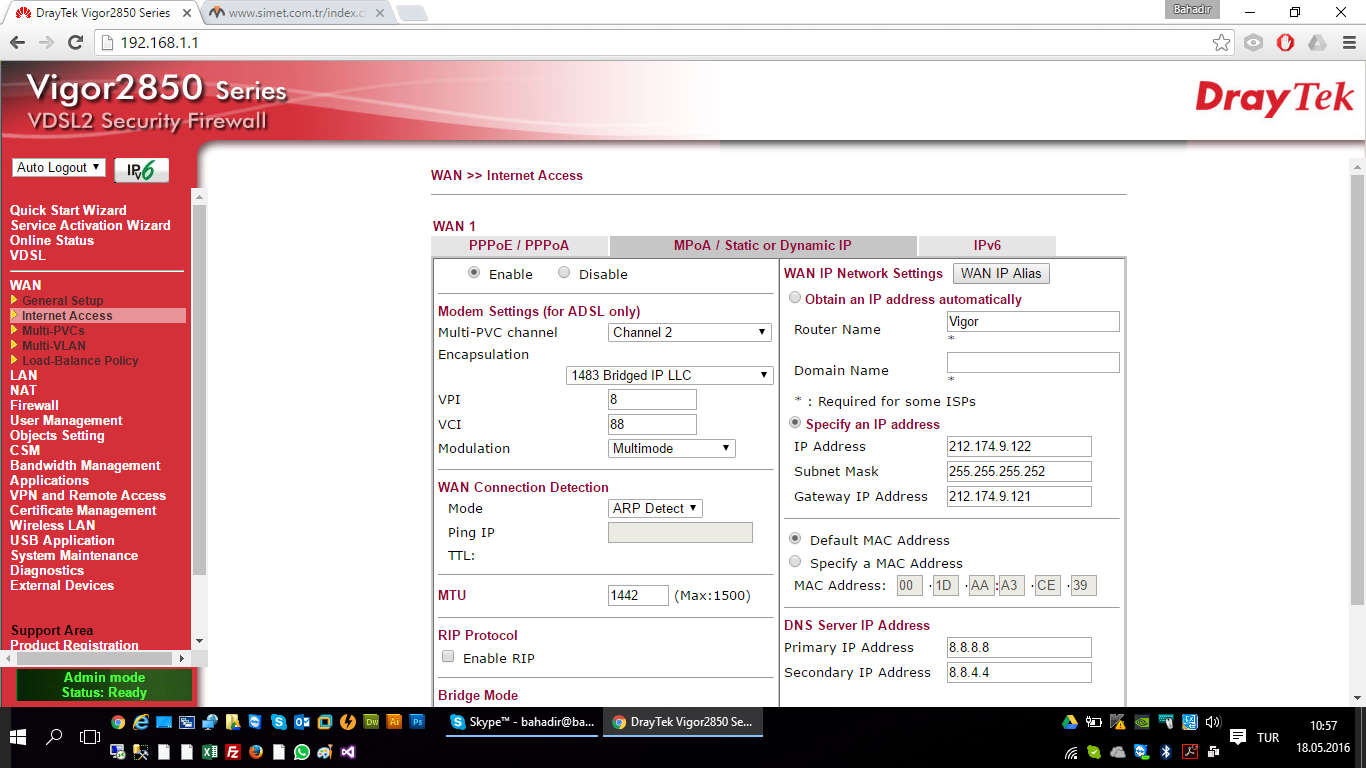Image resolution: width=1366 pixels, height=768 pixels.
Task: Open the Chrome menu icon
Action: (1347, 42)
